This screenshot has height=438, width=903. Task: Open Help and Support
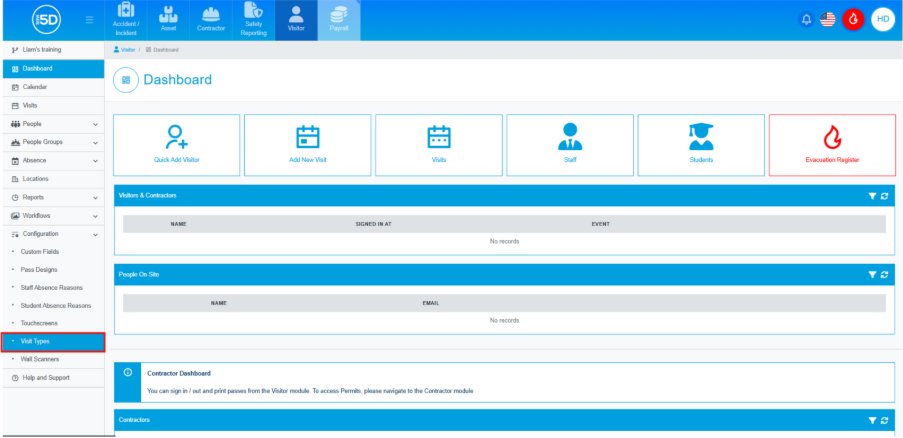[54, 378]
